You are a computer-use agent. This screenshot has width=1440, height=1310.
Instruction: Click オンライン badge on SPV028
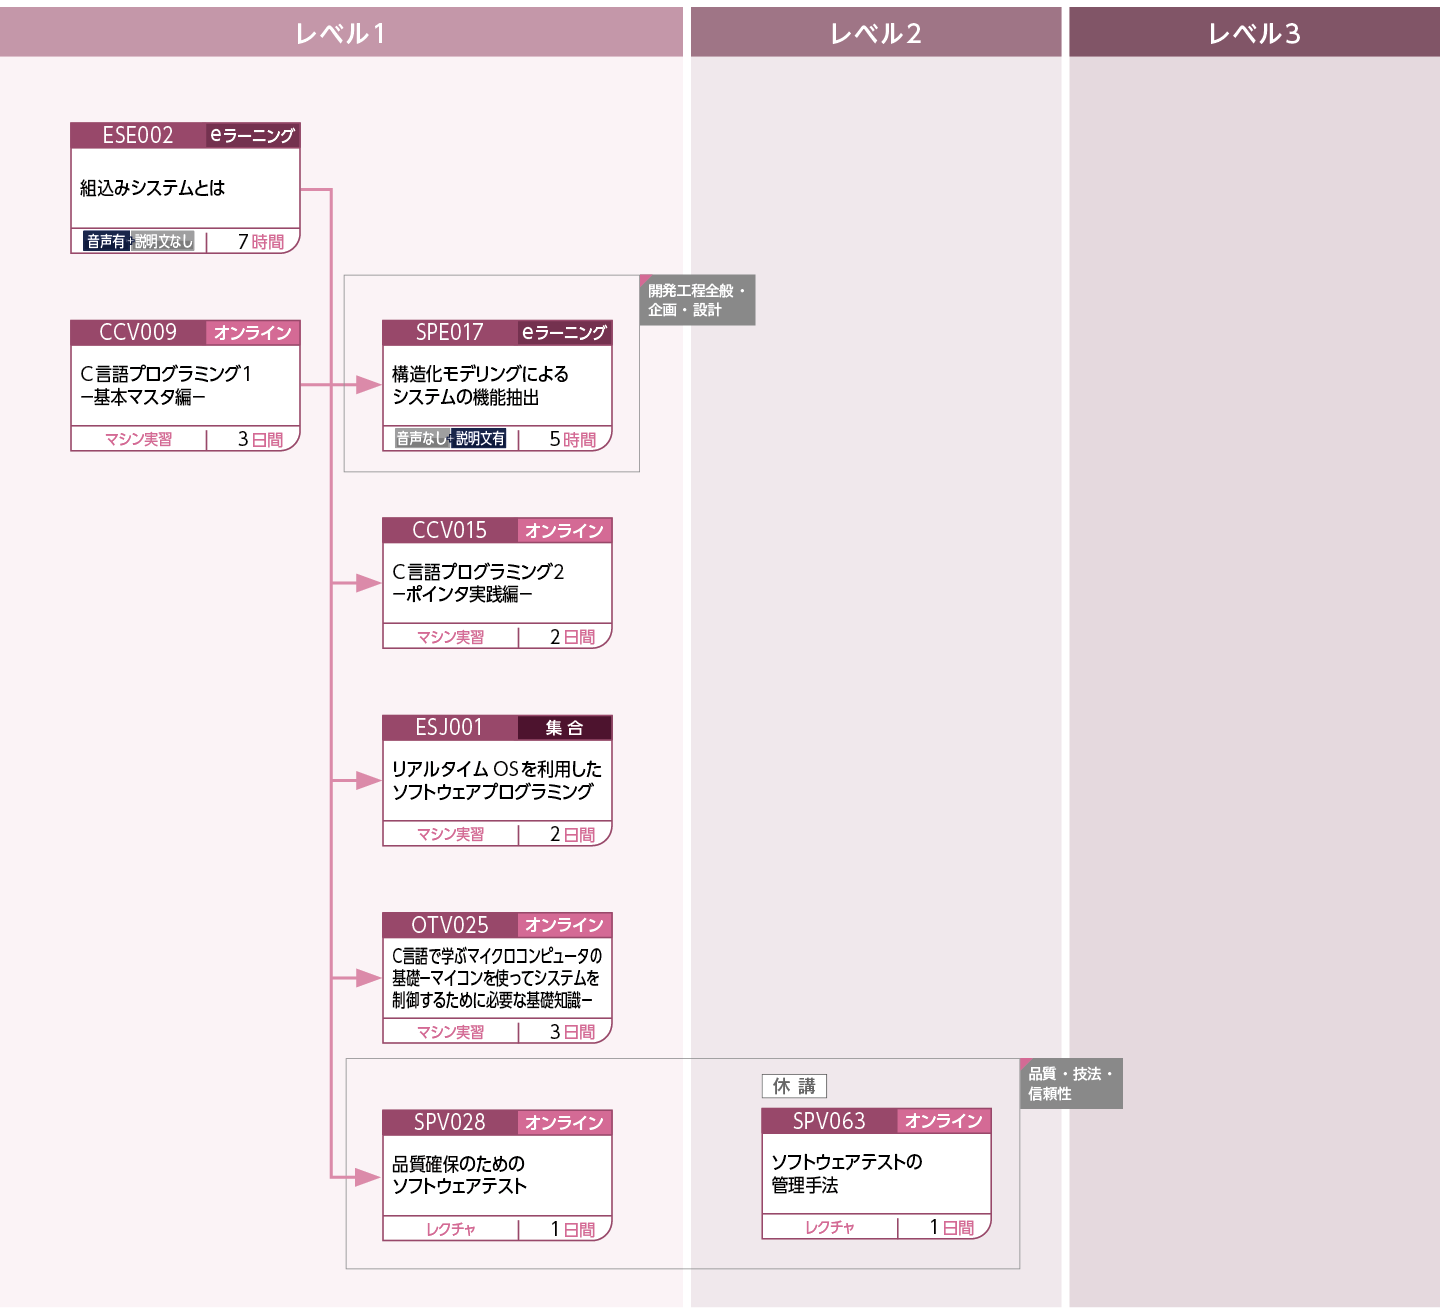pos(564,1122)
